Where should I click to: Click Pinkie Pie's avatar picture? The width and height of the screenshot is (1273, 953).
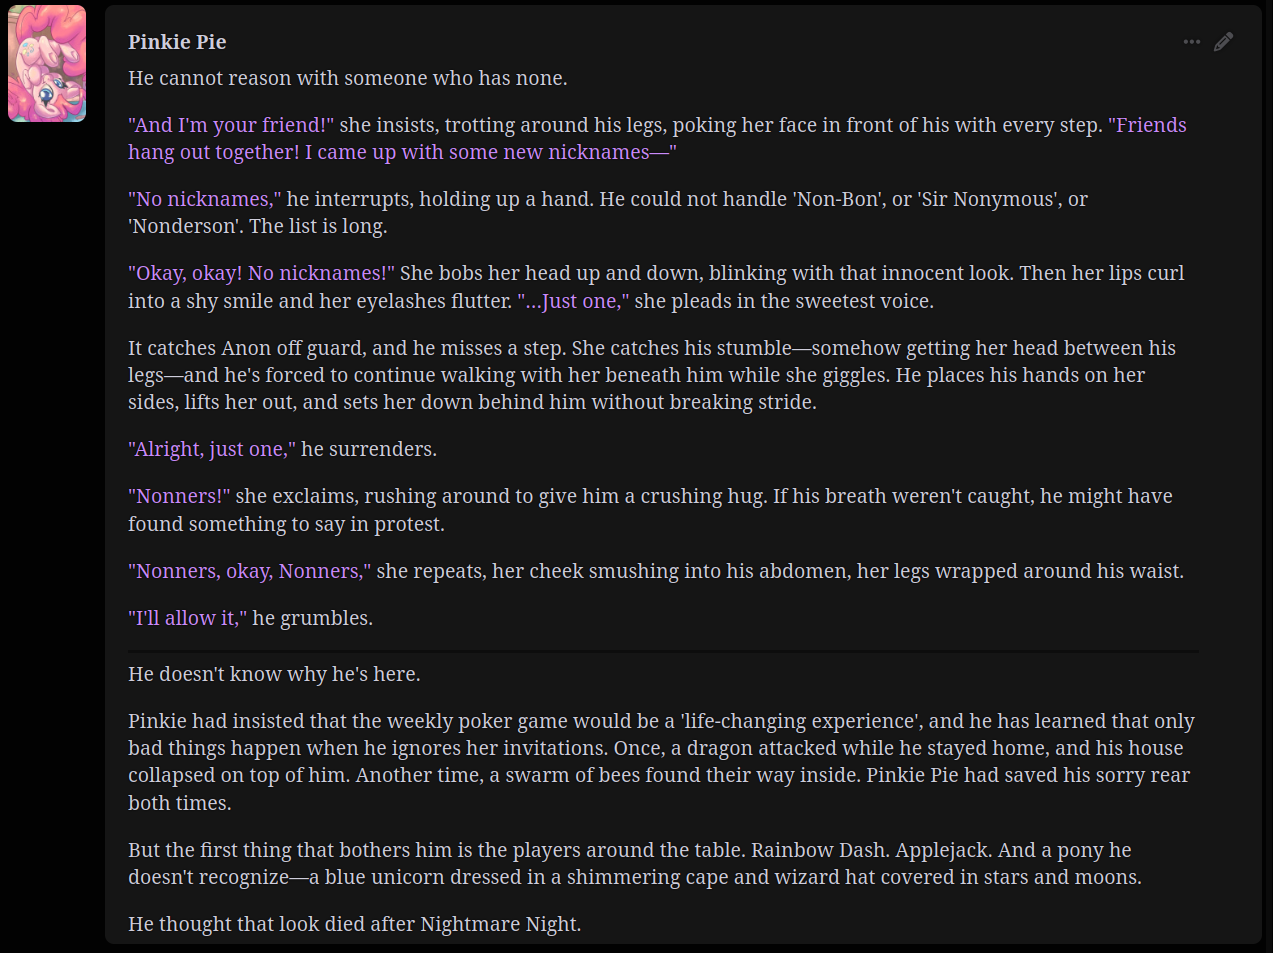(x=47, y=63)
